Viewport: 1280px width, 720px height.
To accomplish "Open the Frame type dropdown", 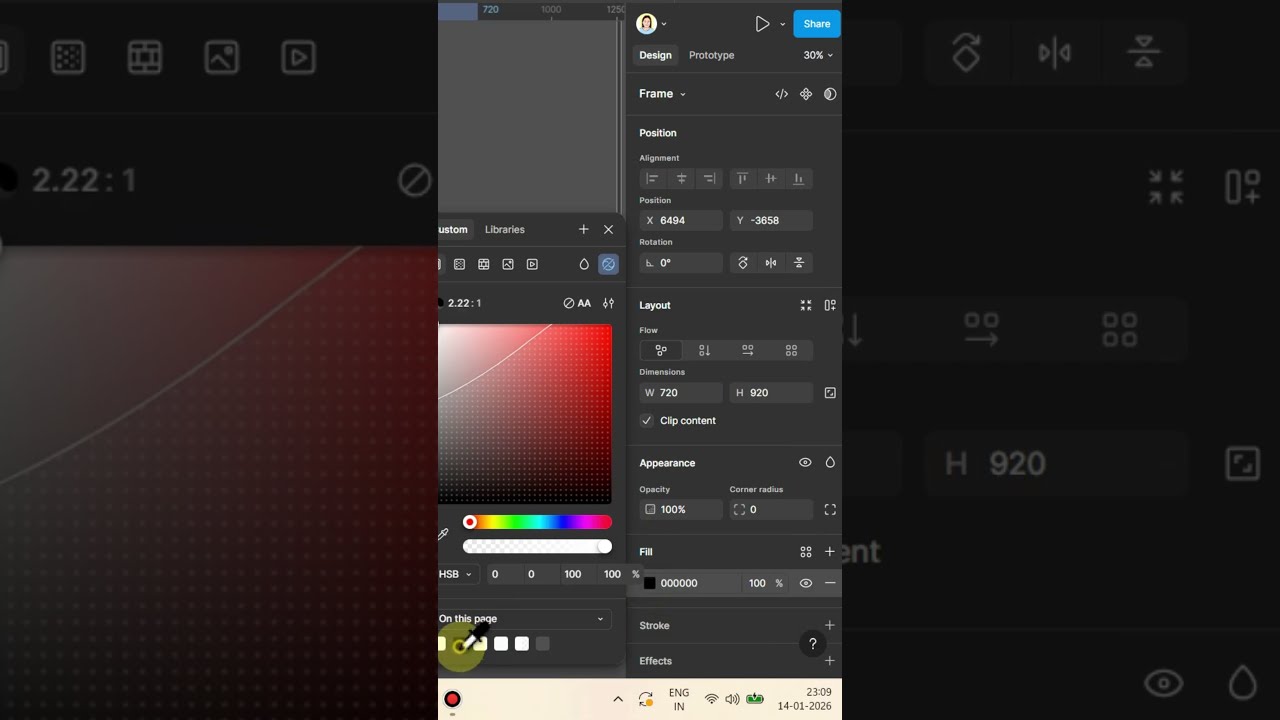I will pos(662,94).
